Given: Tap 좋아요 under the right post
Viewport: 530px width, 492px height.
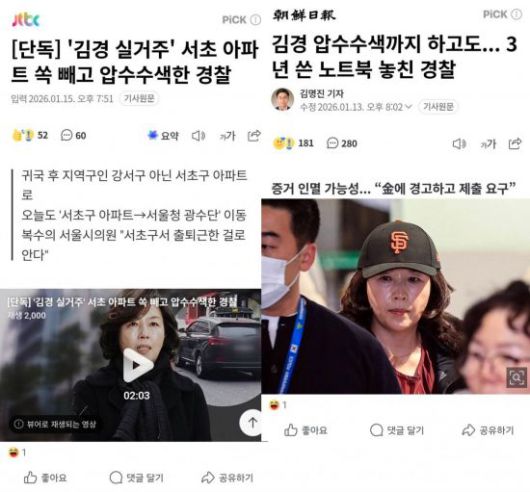Looking at the screenshot, I should tap(306, 430).
